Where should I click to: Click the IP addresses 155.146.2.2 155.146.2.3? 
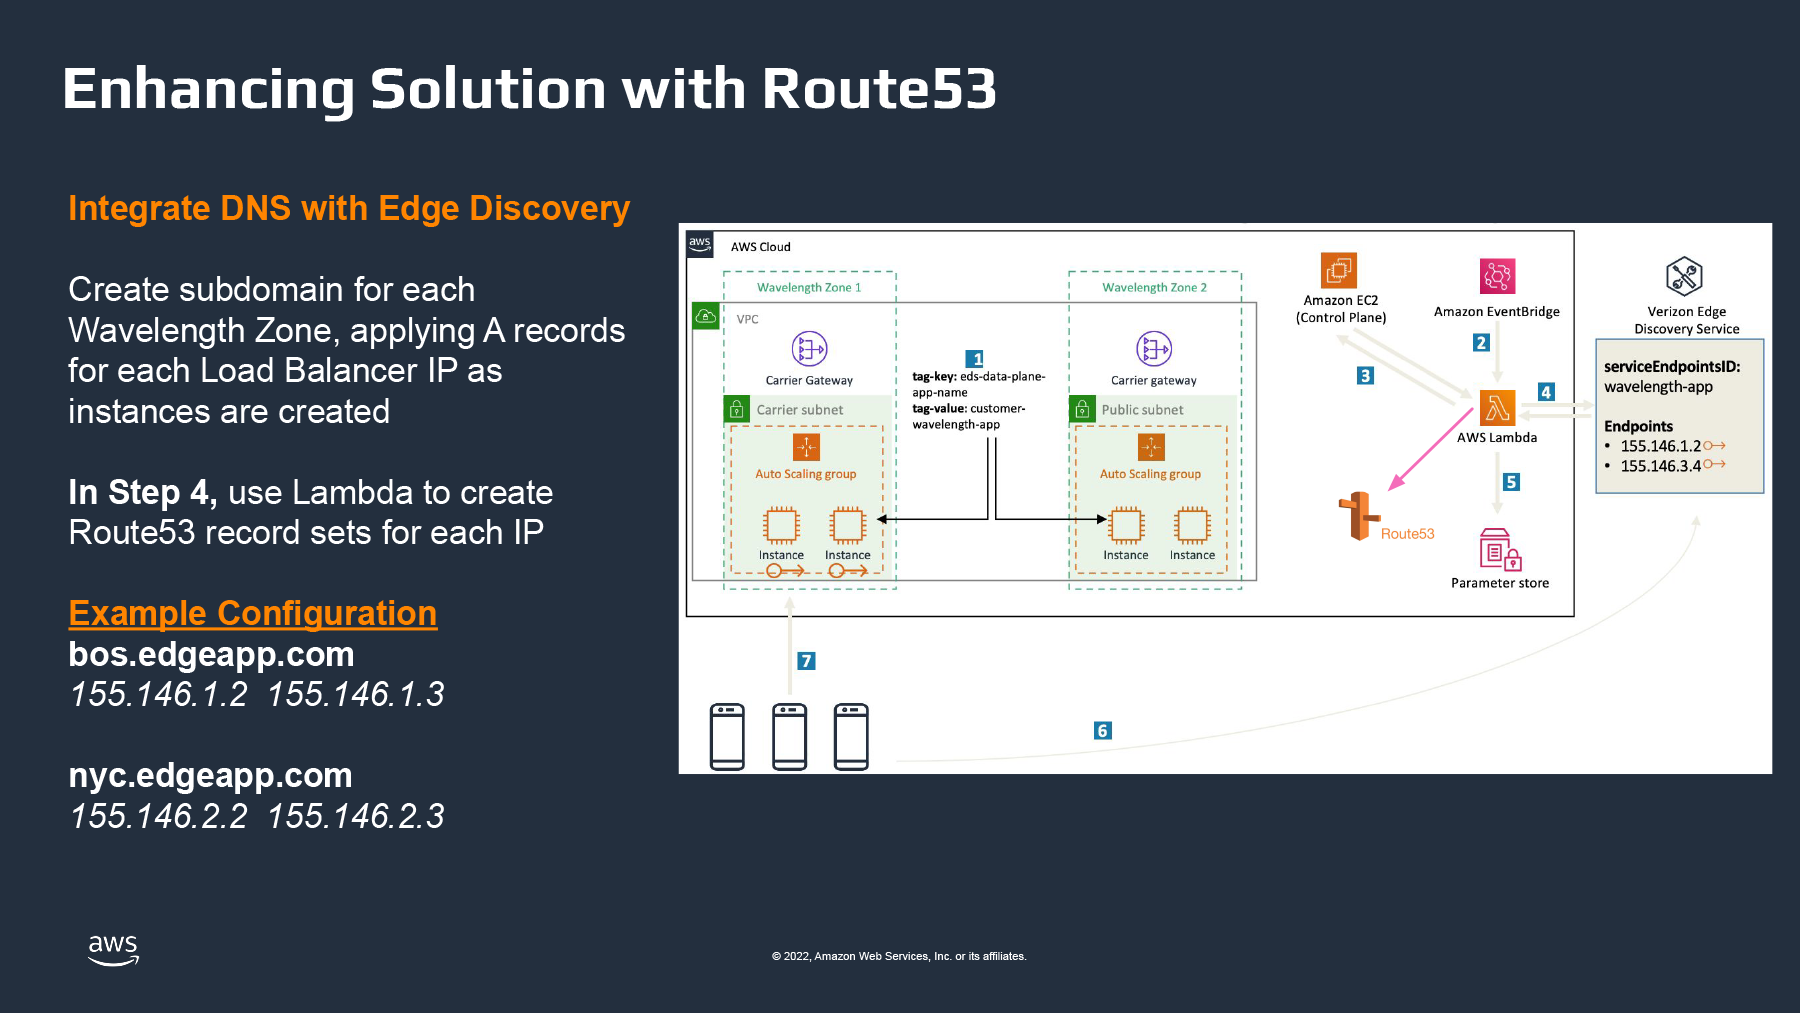click(257, 816)
